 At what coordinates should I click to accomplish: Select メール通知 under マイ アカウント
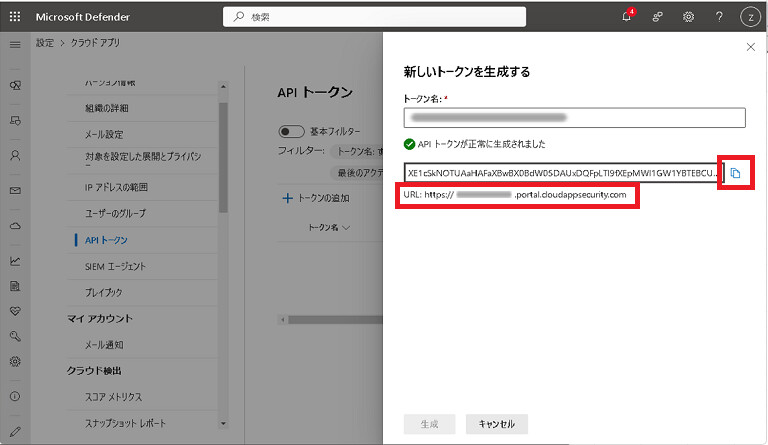(x=104, y=345)
